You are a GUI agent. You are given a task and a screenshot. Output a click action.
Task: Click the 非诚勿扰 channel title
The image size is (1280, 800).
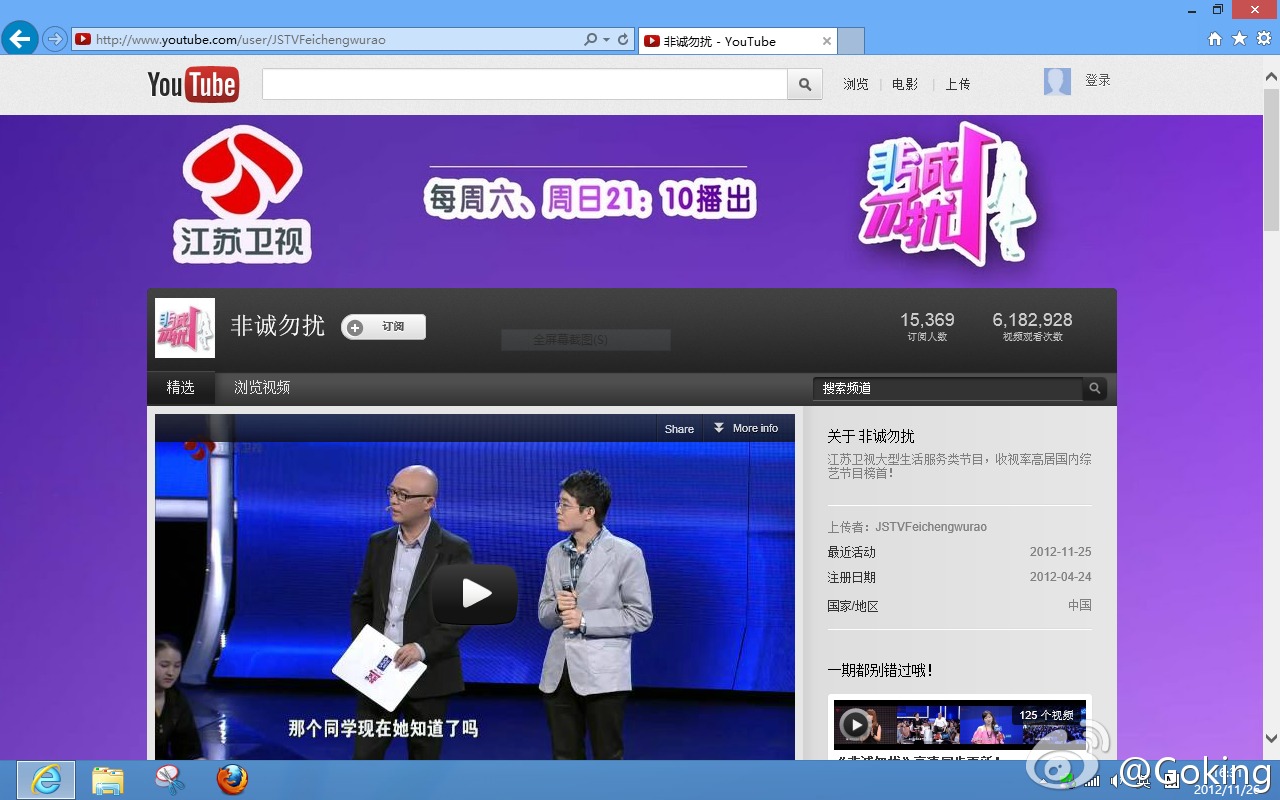pos(278,326)
